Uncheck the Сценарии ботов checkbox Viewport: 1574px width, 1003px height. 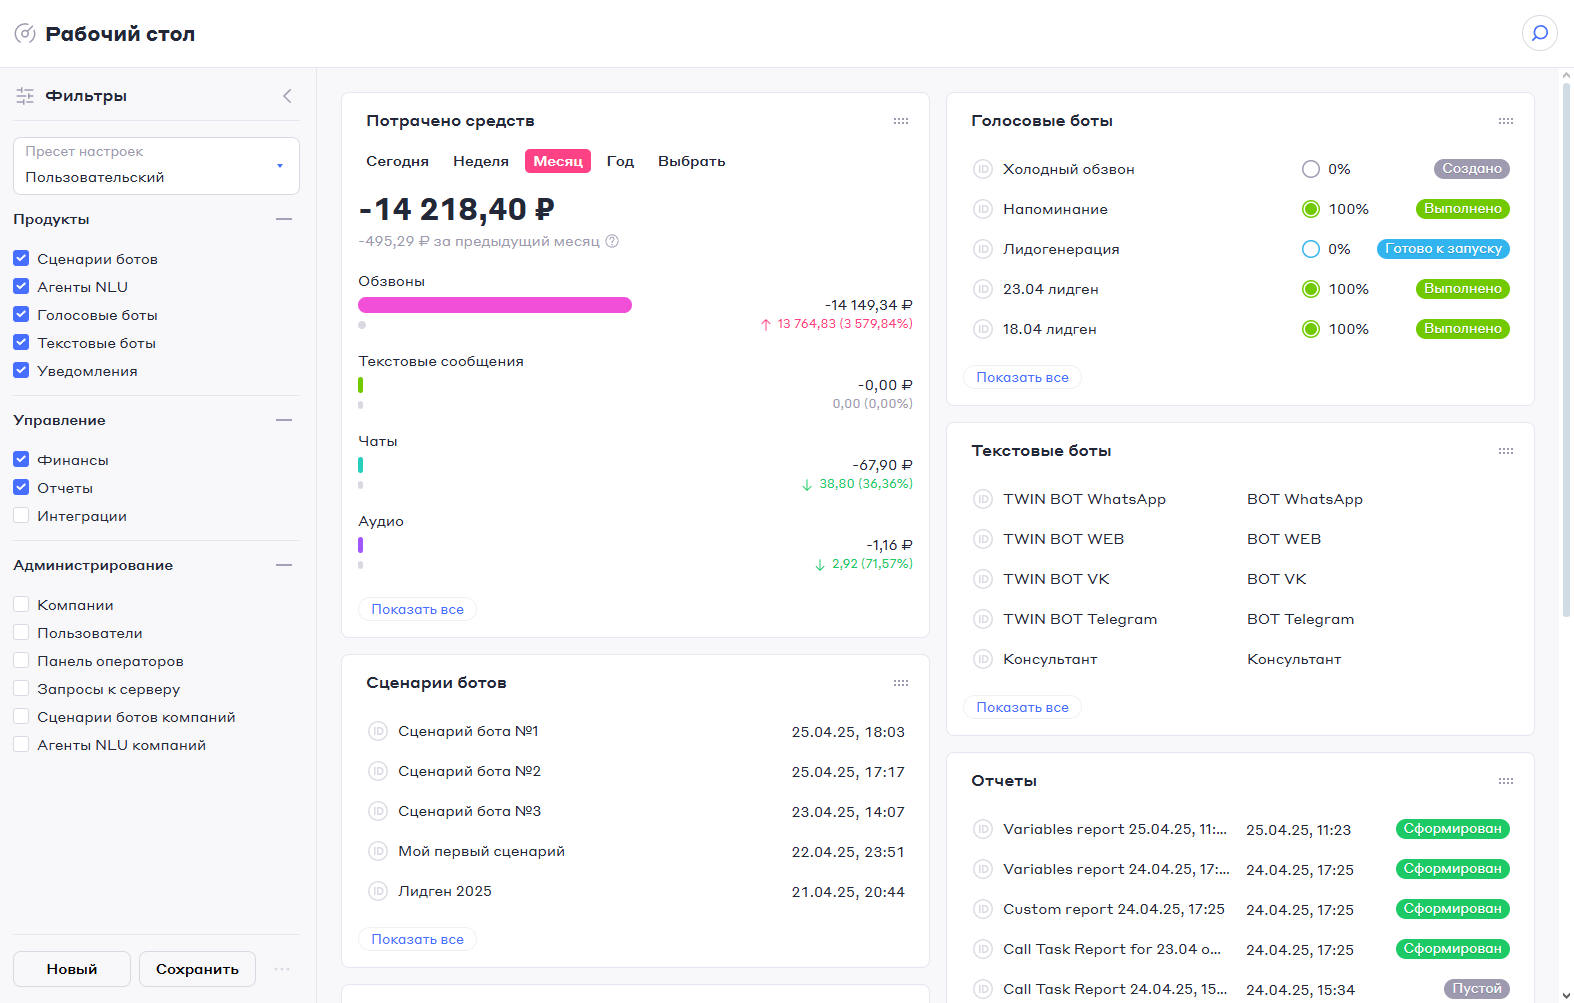21,258
